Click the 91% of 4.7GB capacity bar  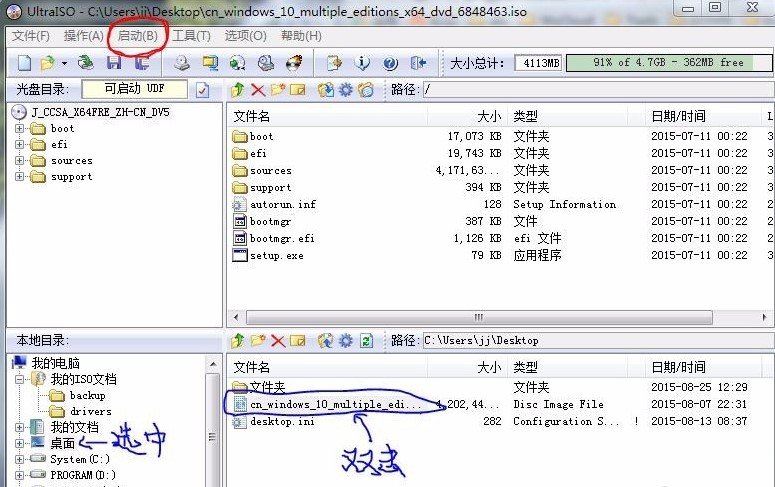tap(669, 63)
